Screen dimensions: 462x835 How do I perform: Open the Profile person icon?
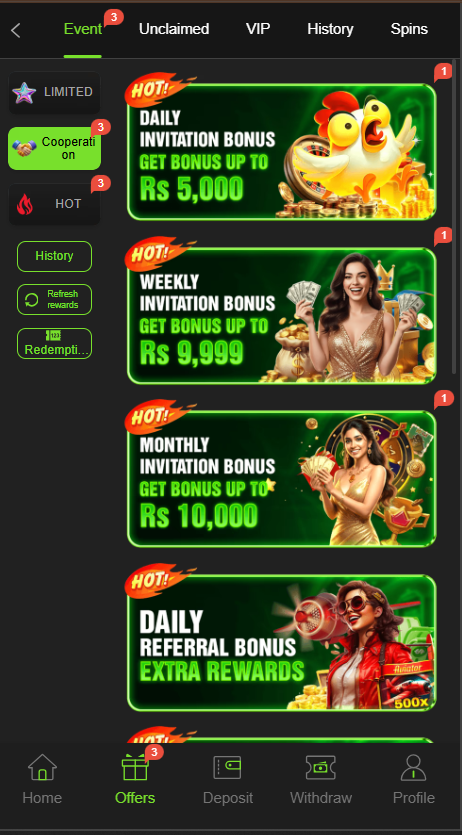(x=414, y=767)
